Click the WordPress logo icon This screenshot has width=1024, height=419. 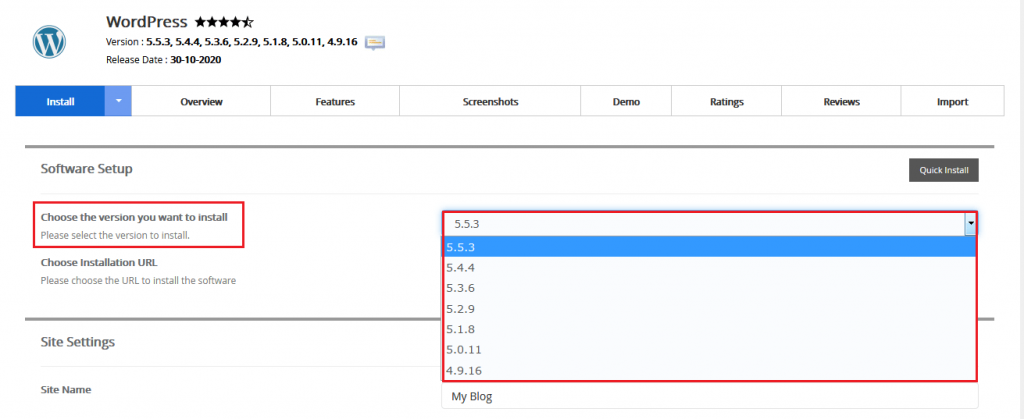(50, 42)
